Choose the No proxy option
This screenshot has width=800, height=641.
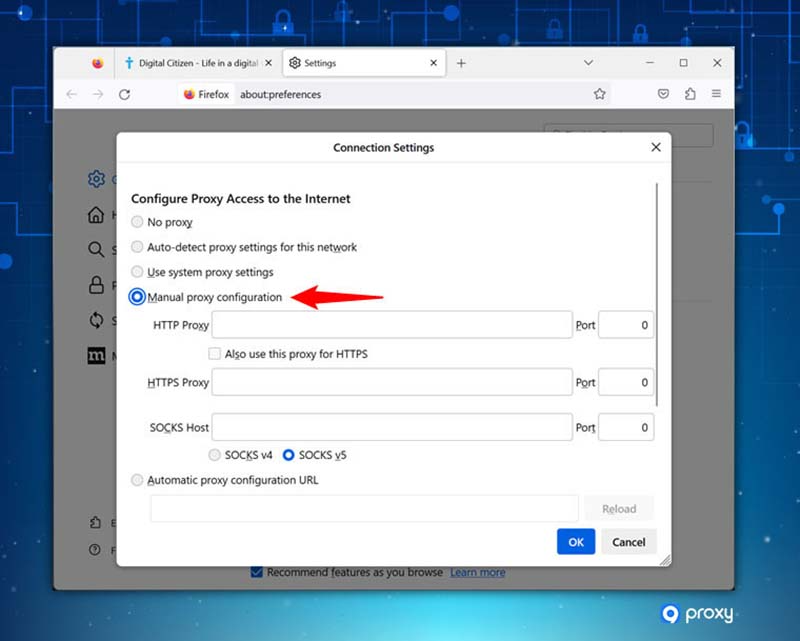click(137, 222)
